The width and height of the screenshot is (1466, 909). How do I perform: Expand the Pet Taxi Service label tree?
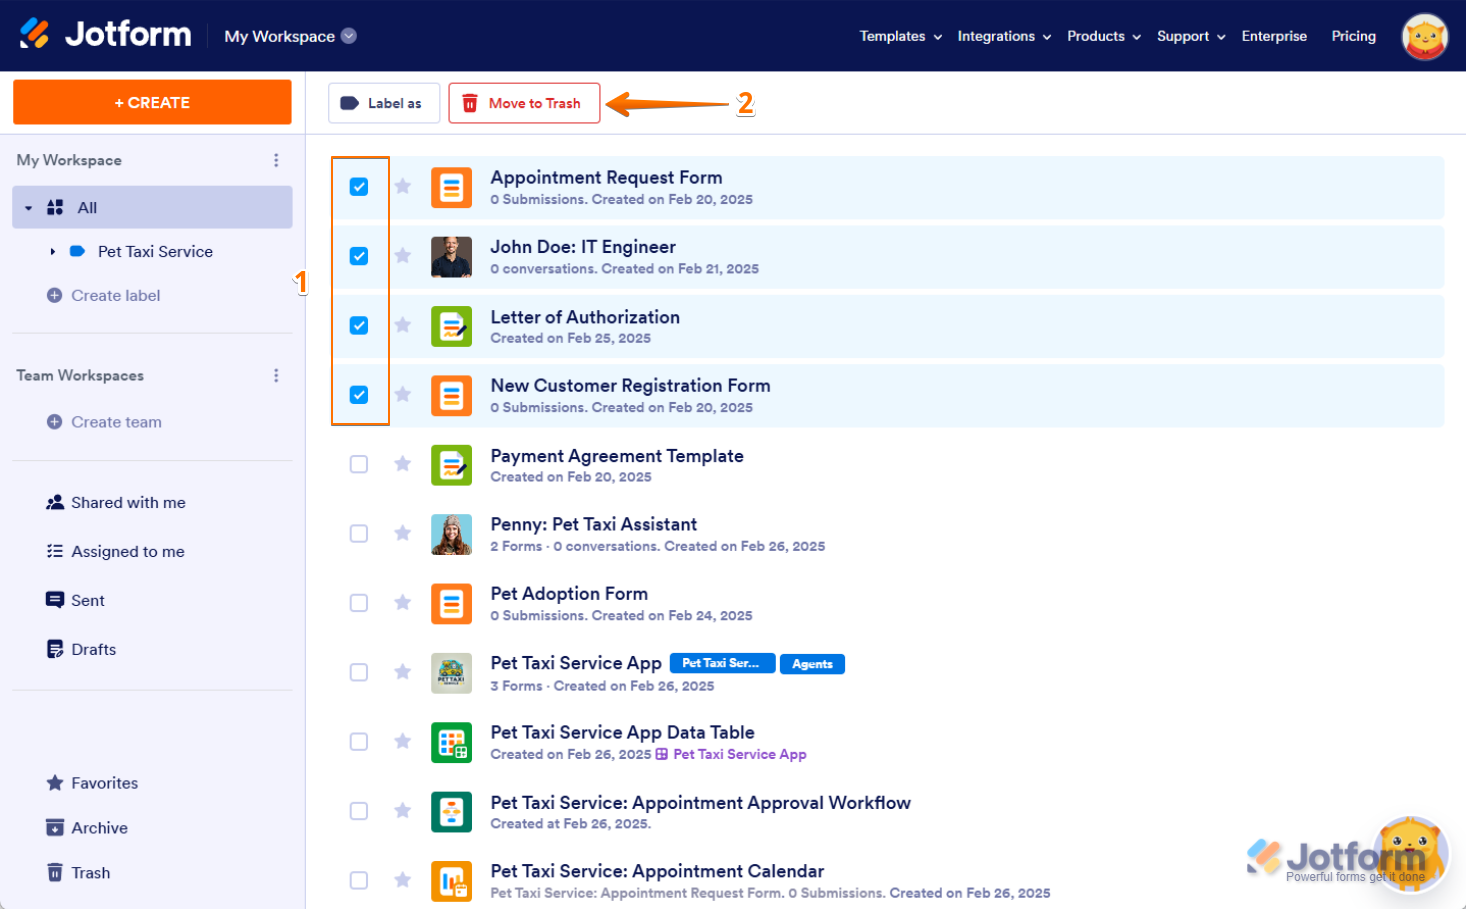point(53,252)
